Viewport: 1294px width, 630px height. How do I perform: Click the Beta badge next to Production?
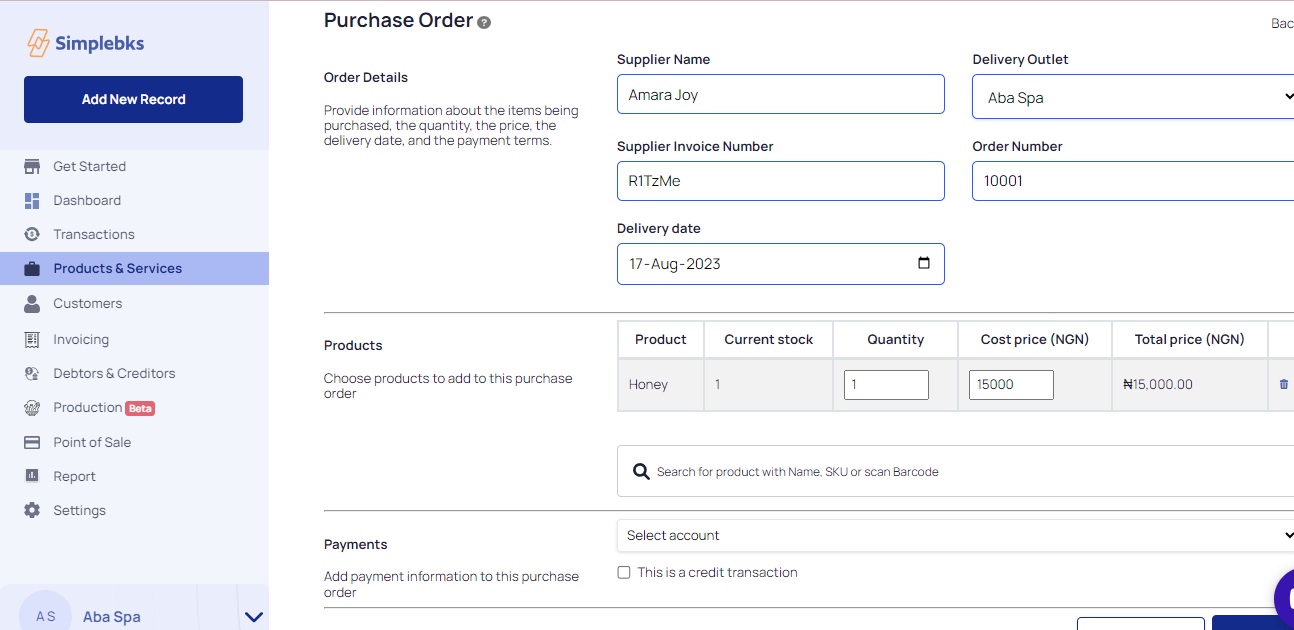[x=140, y=408]
